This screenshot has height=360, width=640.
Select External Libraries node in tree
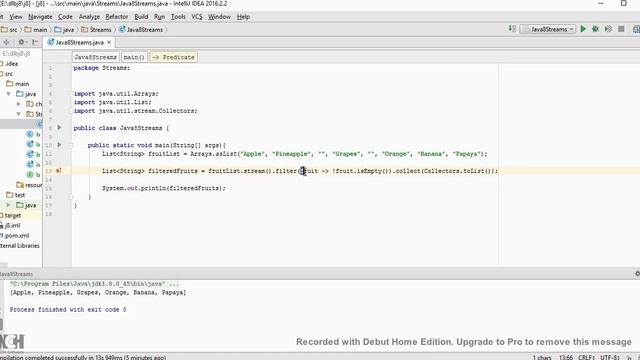pos(20,246)
